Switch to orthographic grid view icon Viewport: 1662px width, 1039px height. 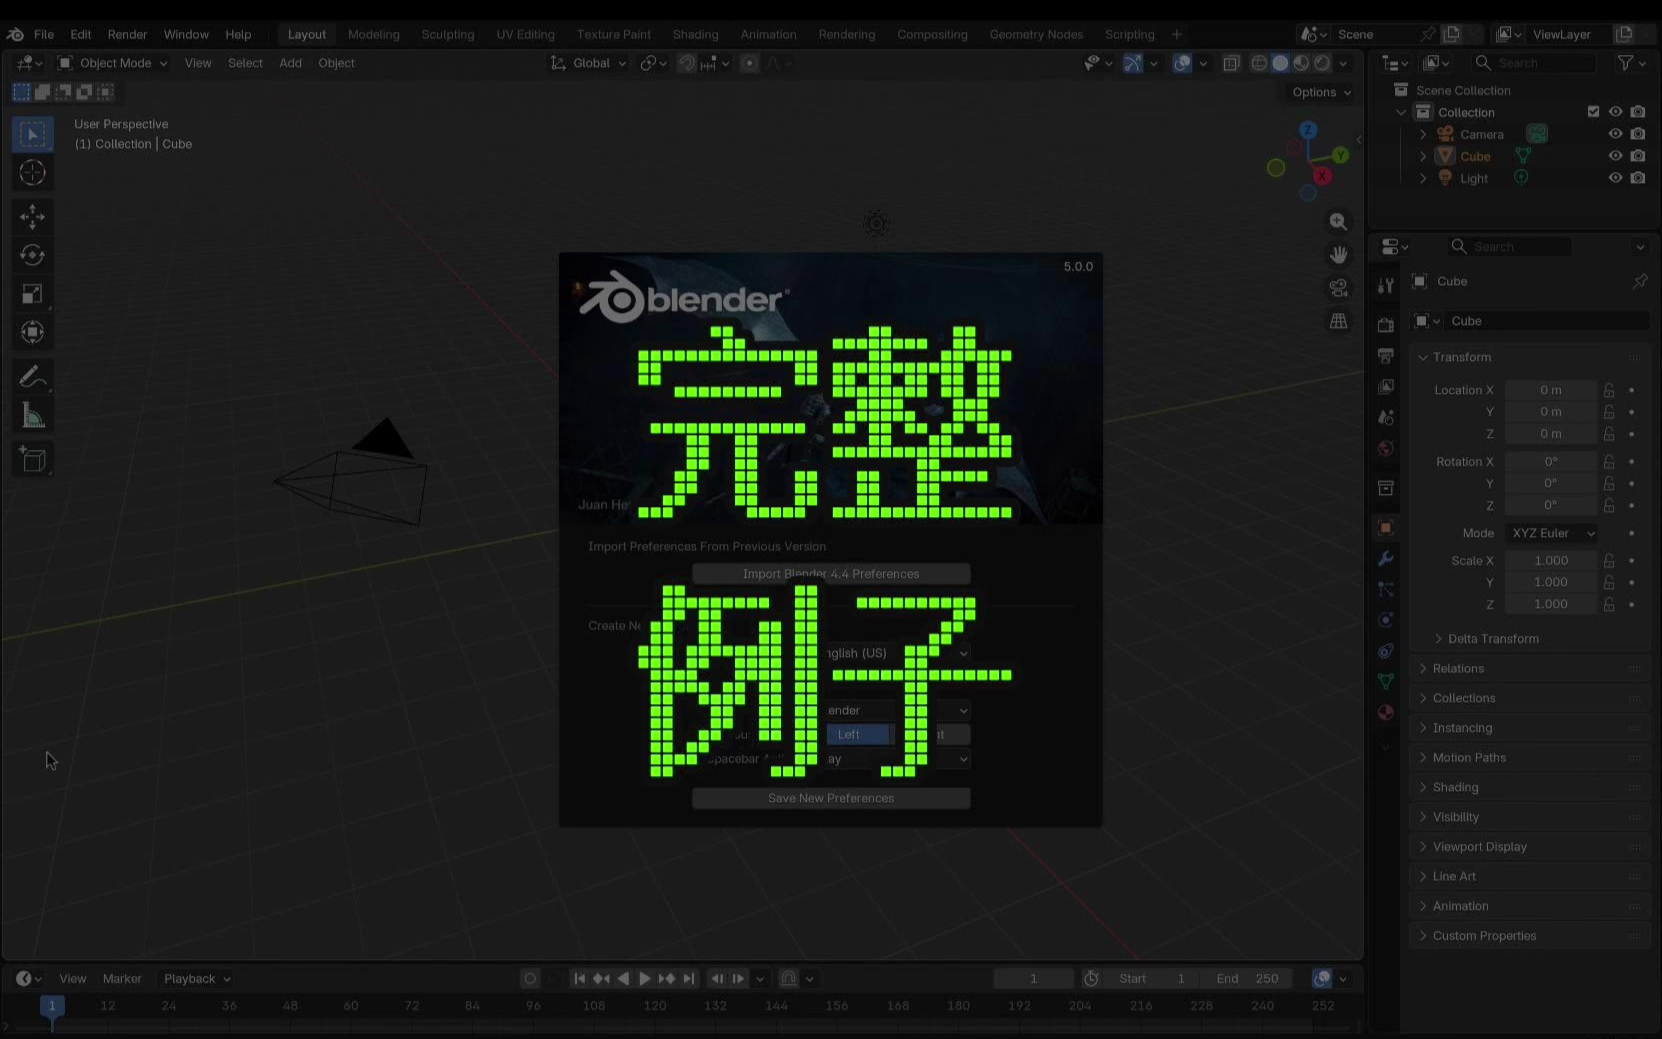point(1338,321)
